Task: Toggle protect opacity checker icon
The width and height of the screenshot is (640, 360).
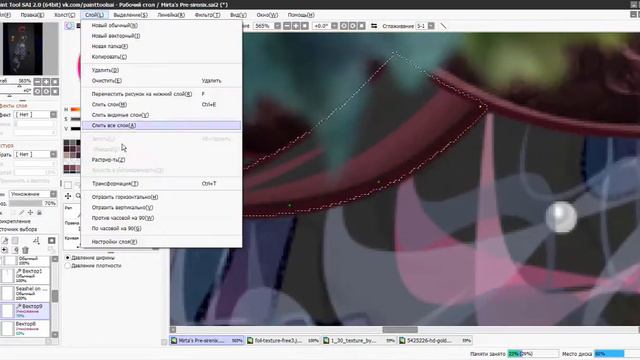Action: click(13, 213)
